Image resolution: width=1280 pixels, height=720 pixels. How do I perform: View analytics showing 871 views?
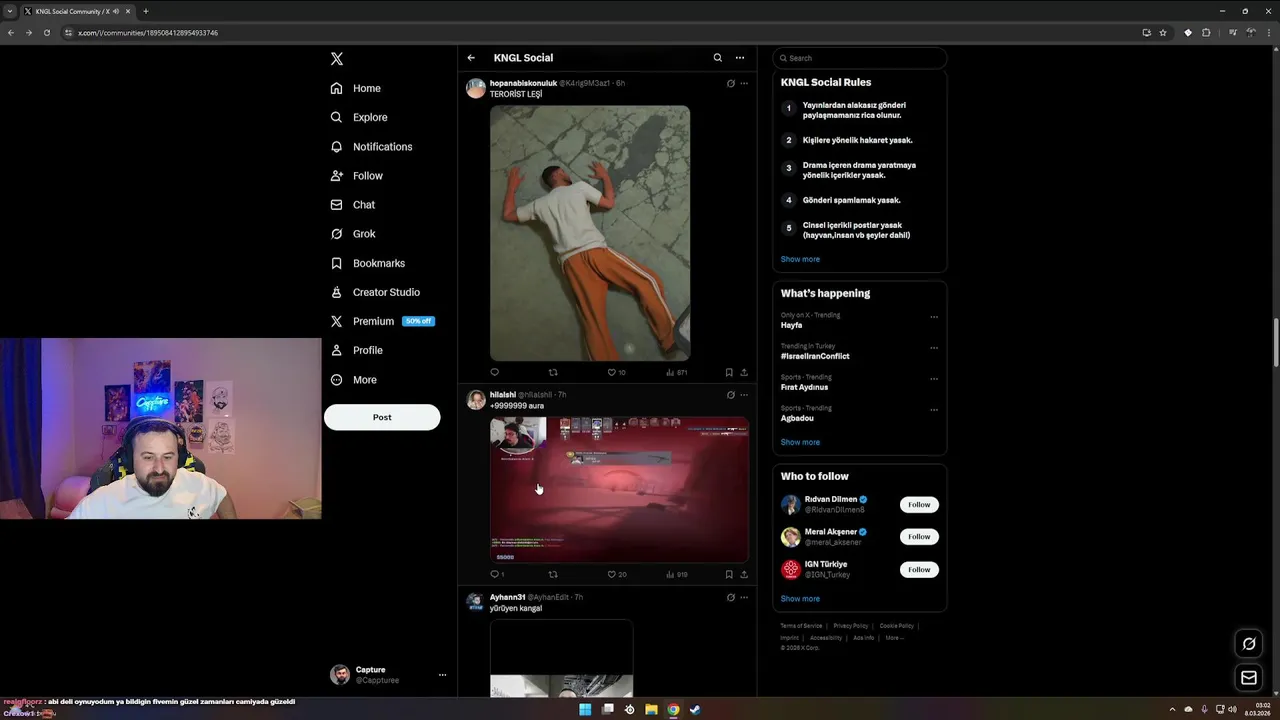point(676,372)
